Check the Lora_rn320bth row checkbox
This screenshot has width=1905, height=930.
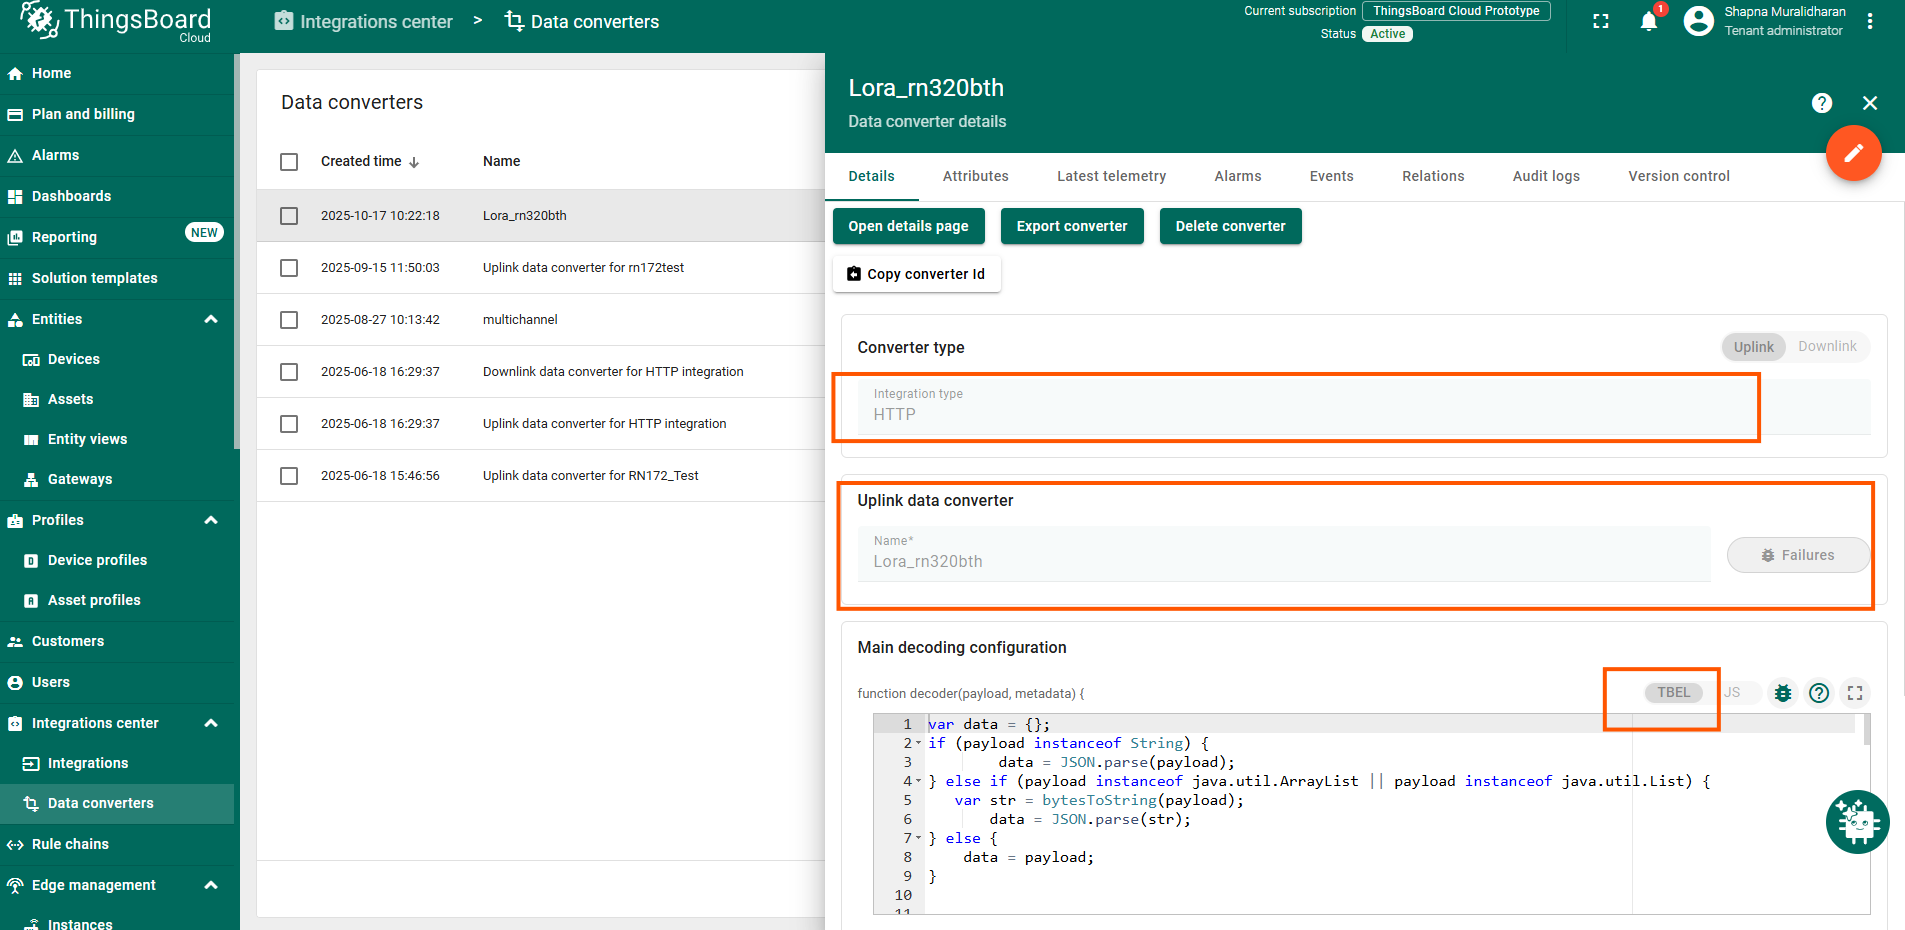pos(289,216)
